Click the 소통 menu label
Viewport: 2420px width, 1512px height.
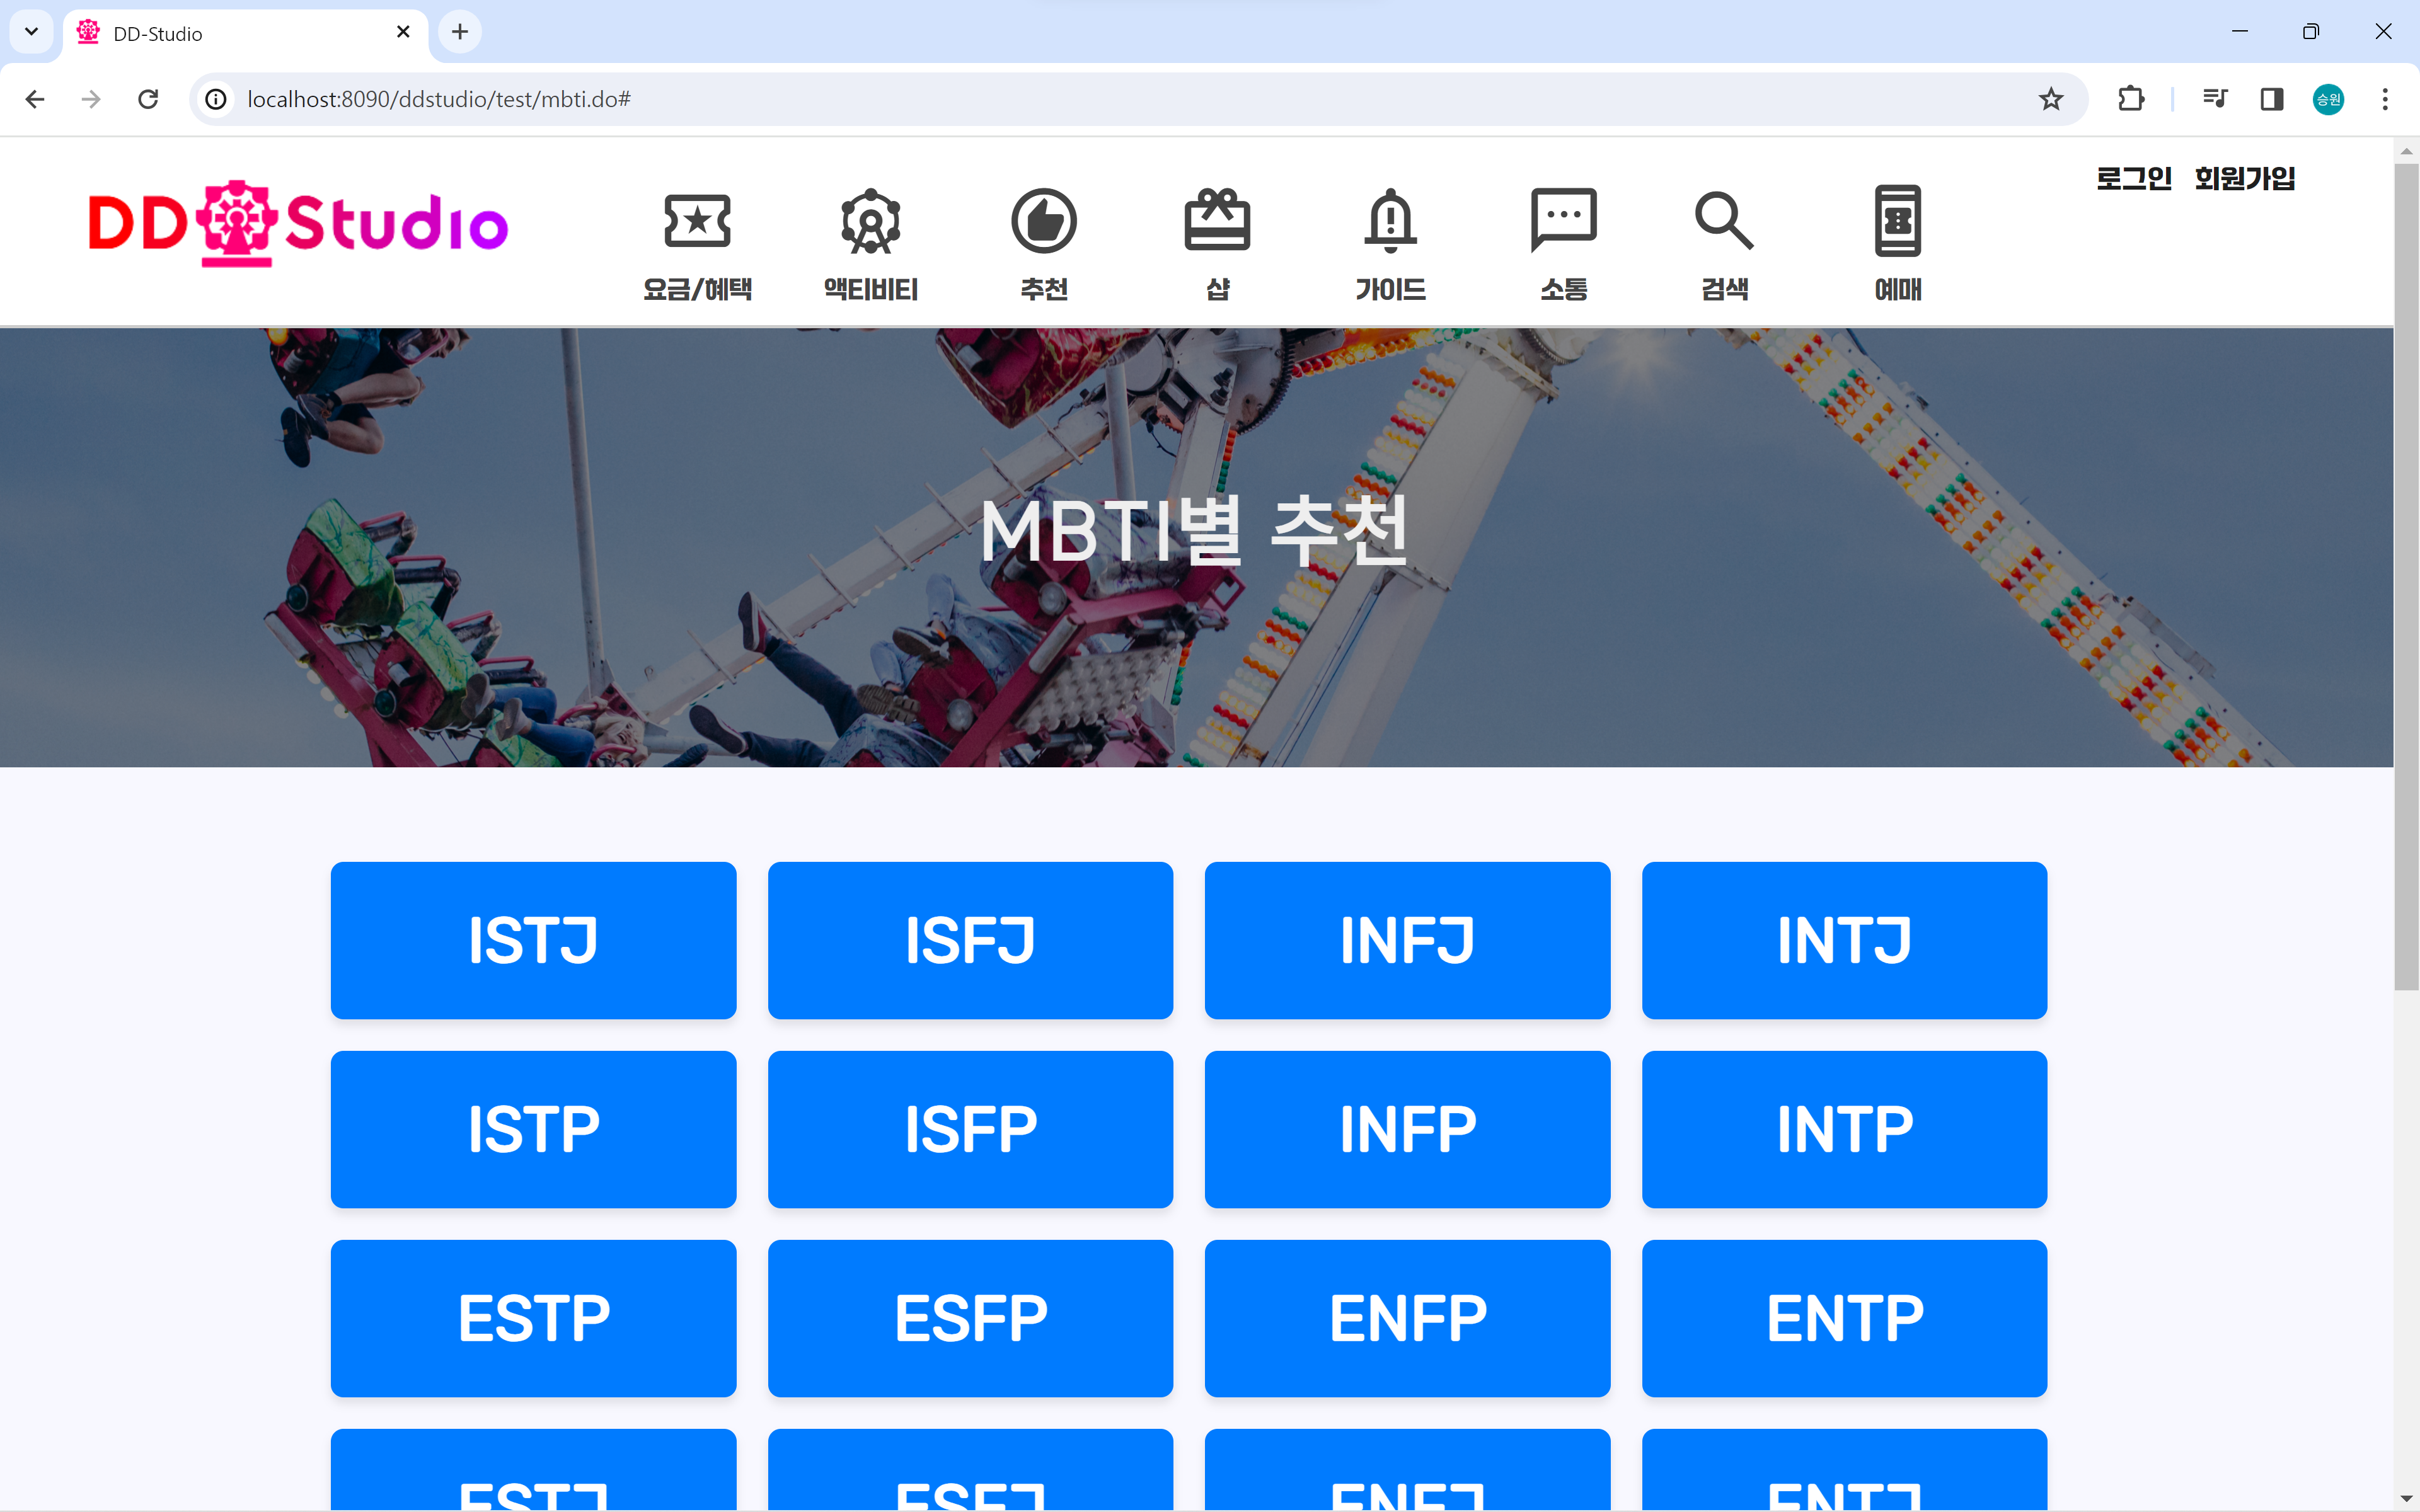tap(1563, 289)
